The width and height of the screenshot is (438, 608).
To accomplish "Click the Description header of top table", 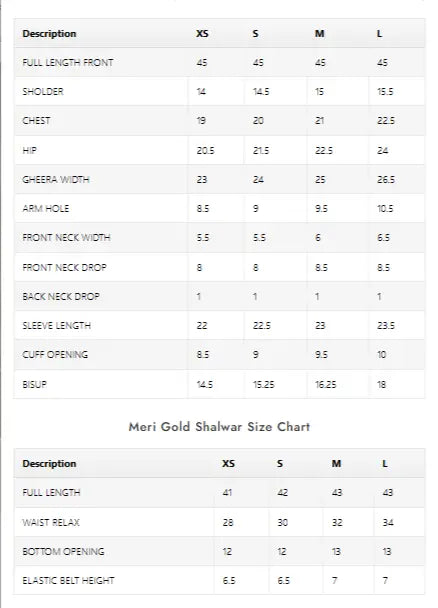I will (49, 34).
